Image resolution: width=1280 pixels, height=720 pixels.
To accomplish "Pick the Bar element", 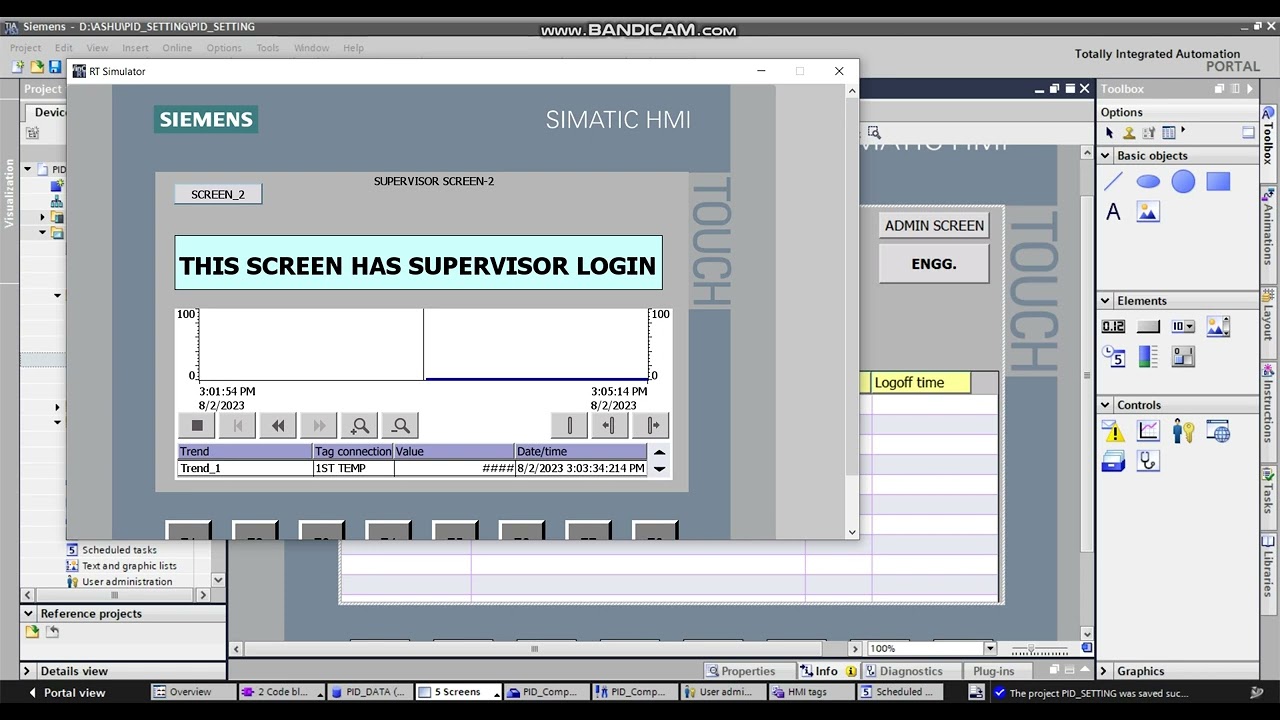I will (x=1148, y=356).
